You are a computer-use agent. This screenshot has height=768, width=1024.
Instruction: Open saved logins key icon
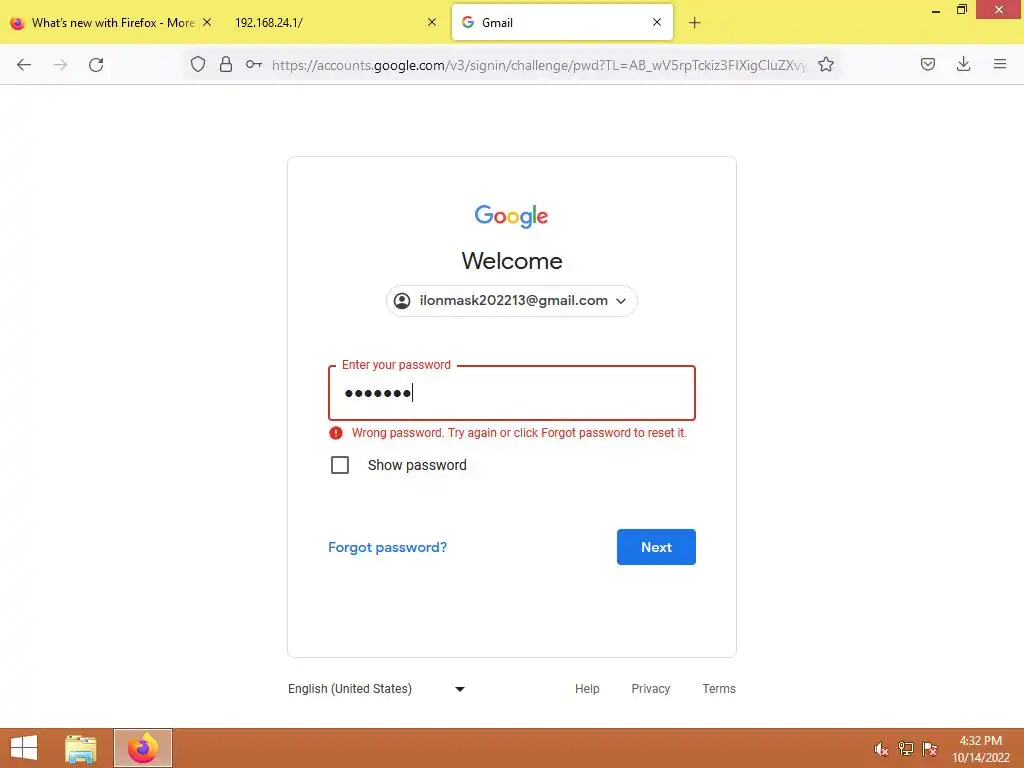pyautogui.click(x=253, y=64)
